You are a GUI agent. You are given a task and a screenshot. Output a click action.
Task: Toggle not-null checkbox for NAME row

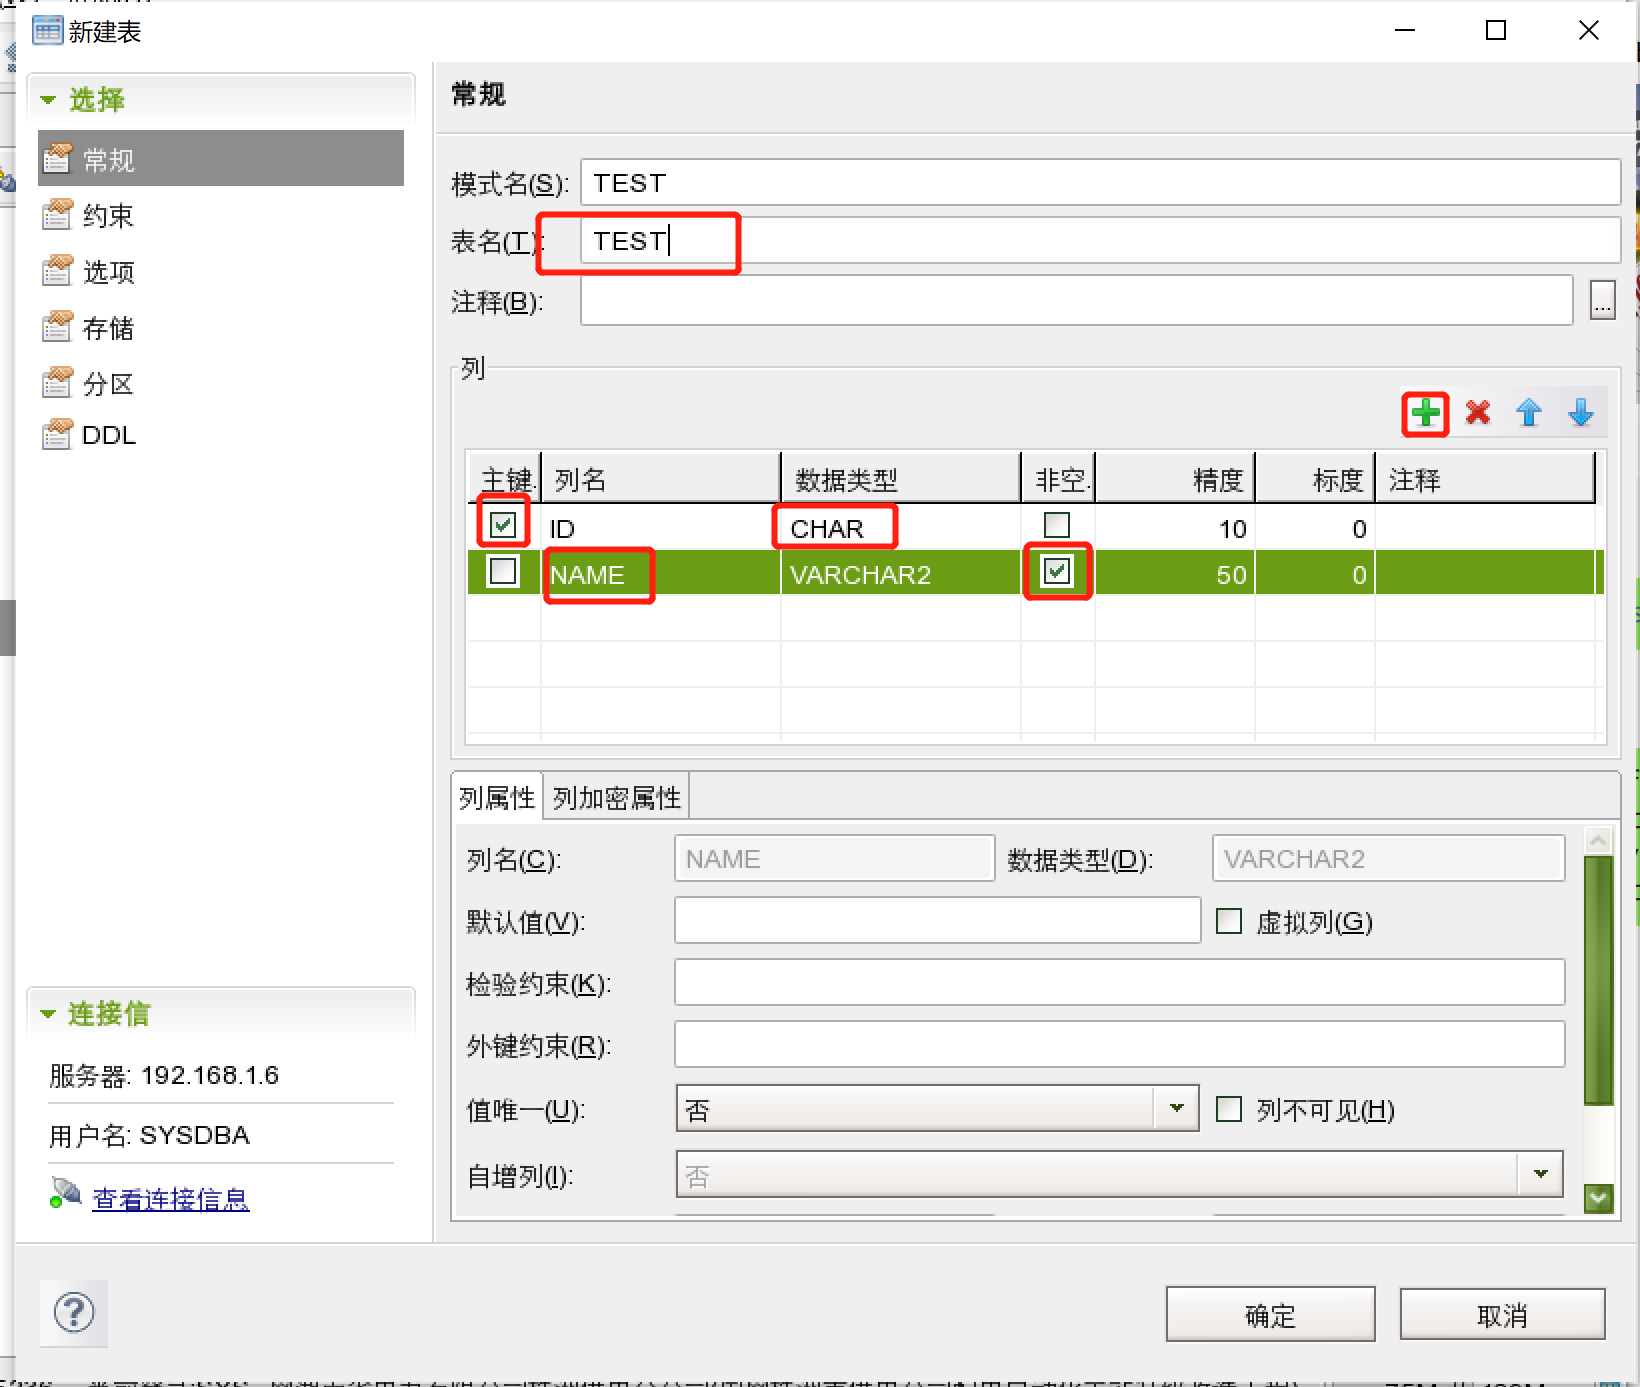(1057, 571)
